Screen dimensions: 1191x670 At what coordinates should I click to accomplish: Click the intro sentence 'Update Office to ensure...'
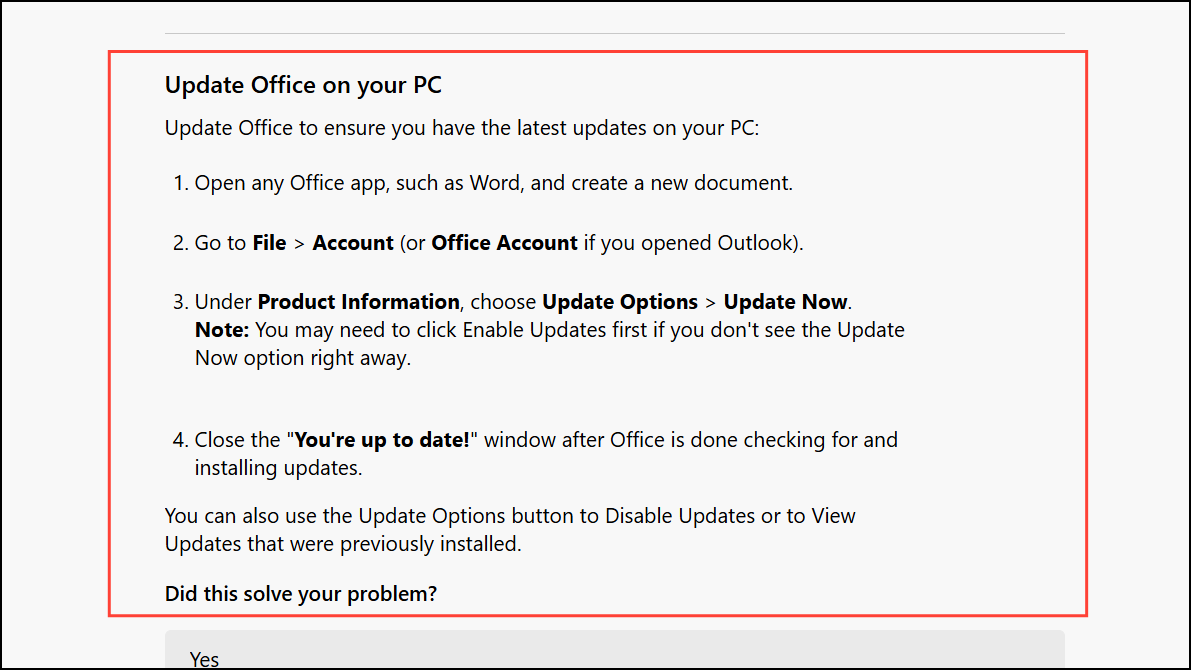point(462,129)
